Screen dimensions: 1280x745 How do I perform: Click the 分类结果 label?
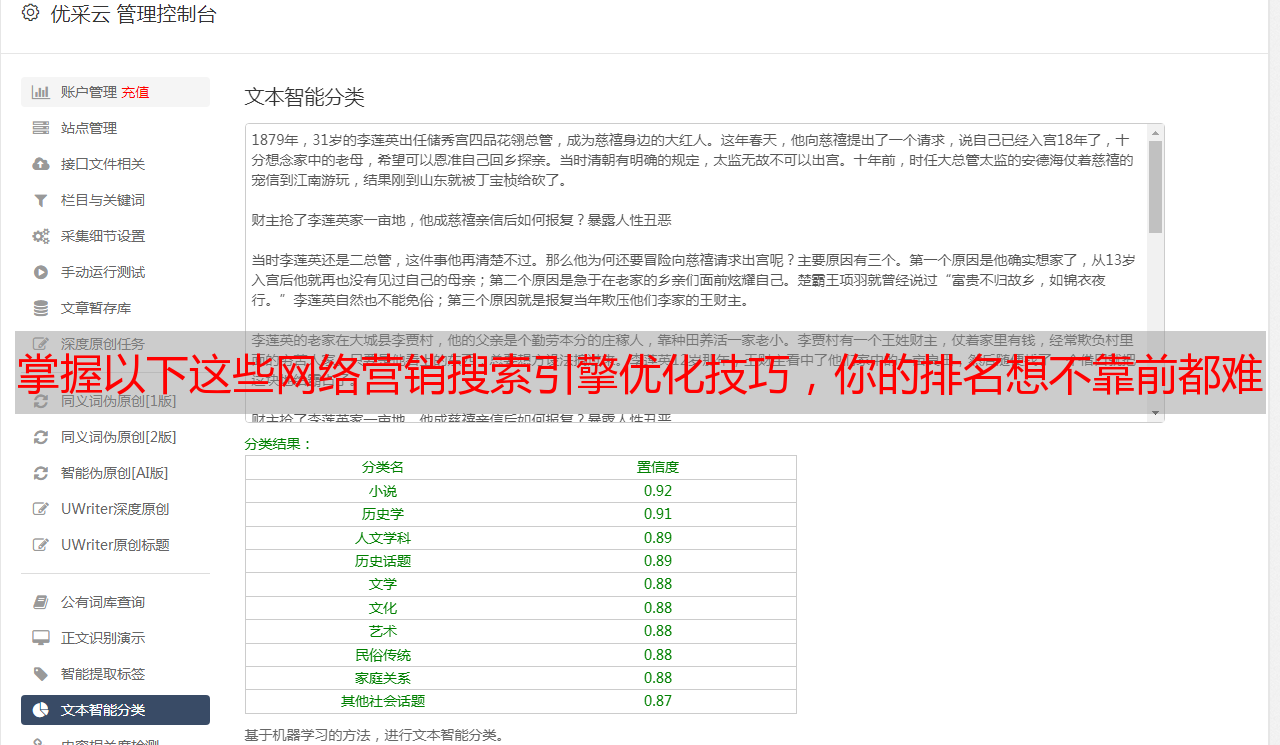click(x=279, y=444)
